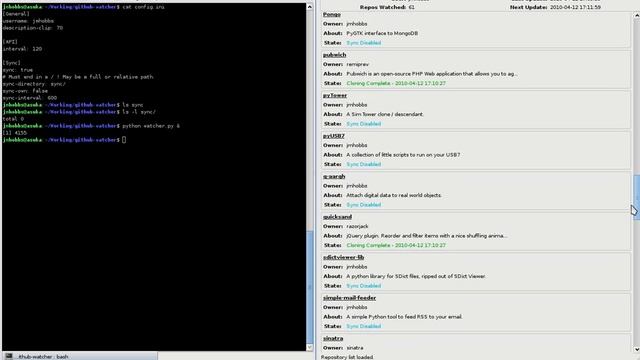Click 'description-clip: 70' line in terminal

click(x=33, y=28)
